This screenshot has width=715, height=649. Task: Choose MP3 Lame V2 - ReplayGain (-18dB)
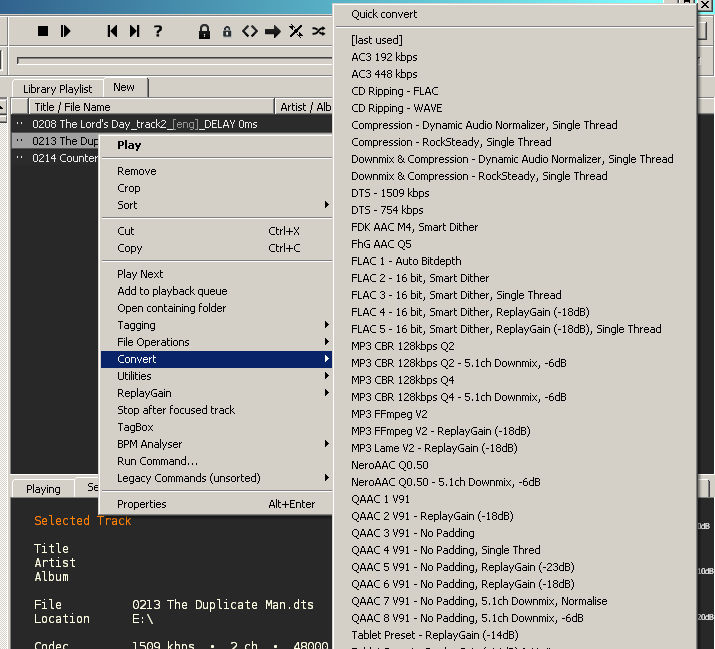514,448
